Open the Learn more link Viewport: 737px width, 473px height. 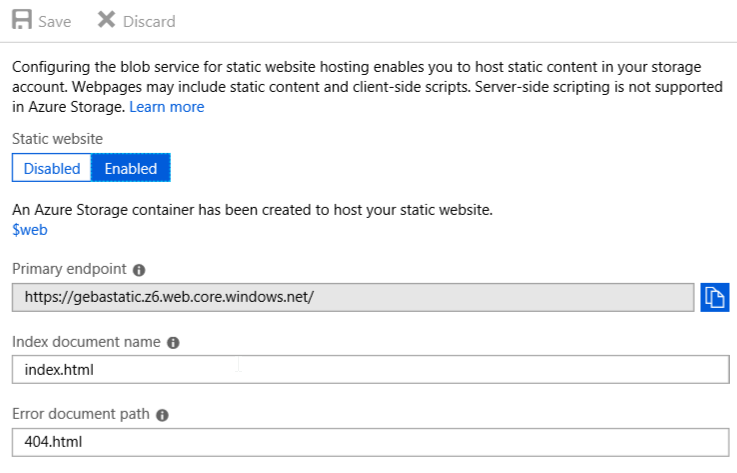coord(167,107)
